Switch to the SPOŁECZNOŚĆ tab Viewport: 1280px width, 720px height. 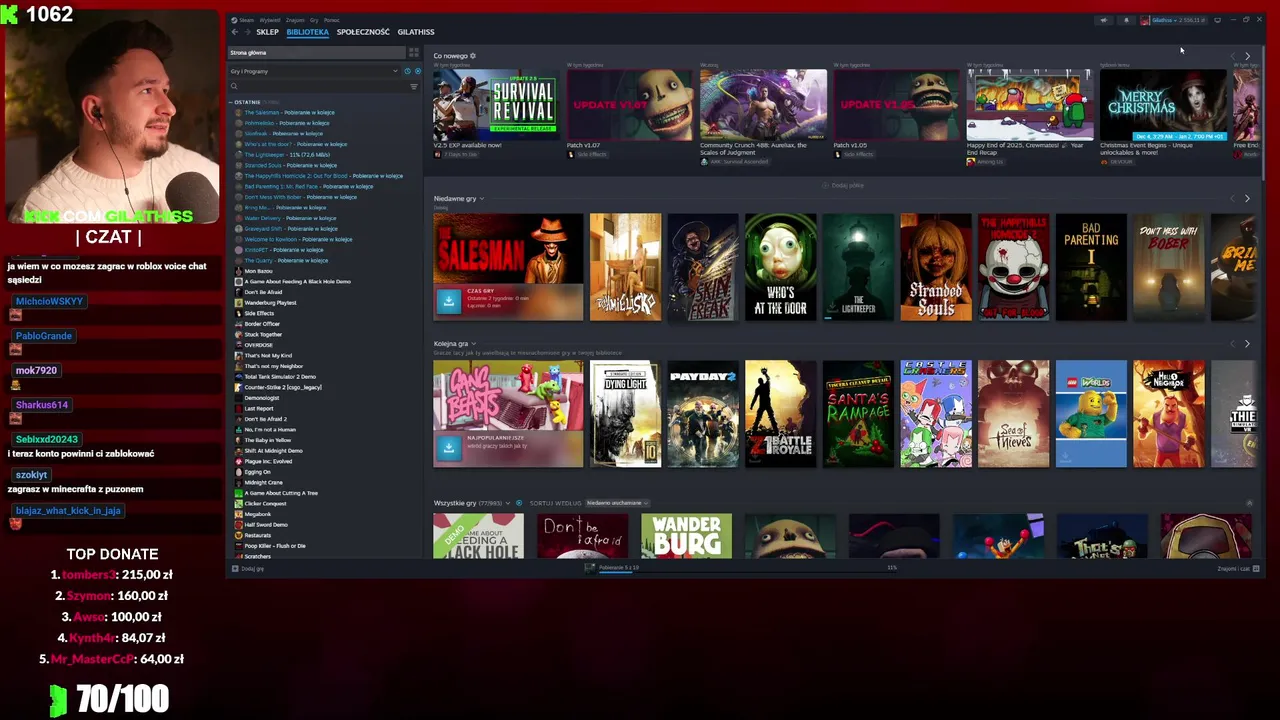(363, 32)
